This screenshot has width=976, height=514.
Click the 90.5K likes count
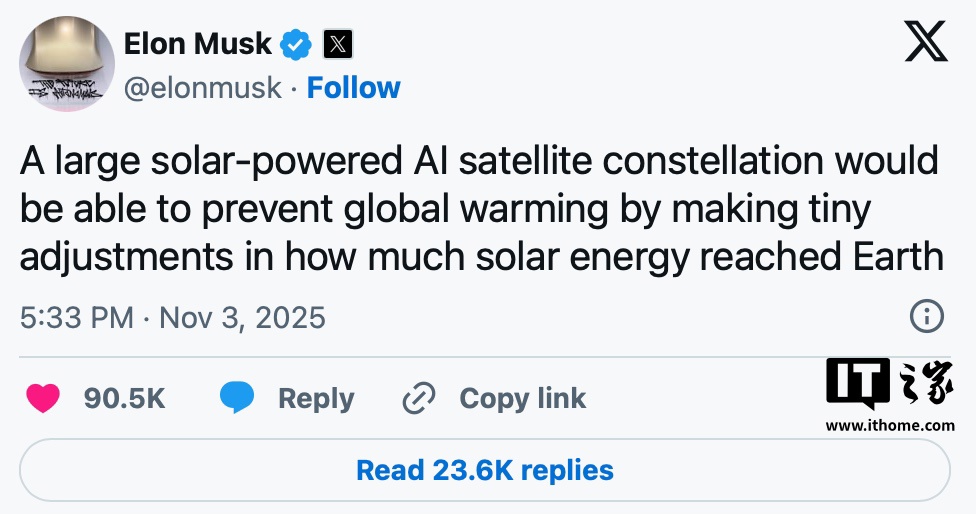pos(124,398)
